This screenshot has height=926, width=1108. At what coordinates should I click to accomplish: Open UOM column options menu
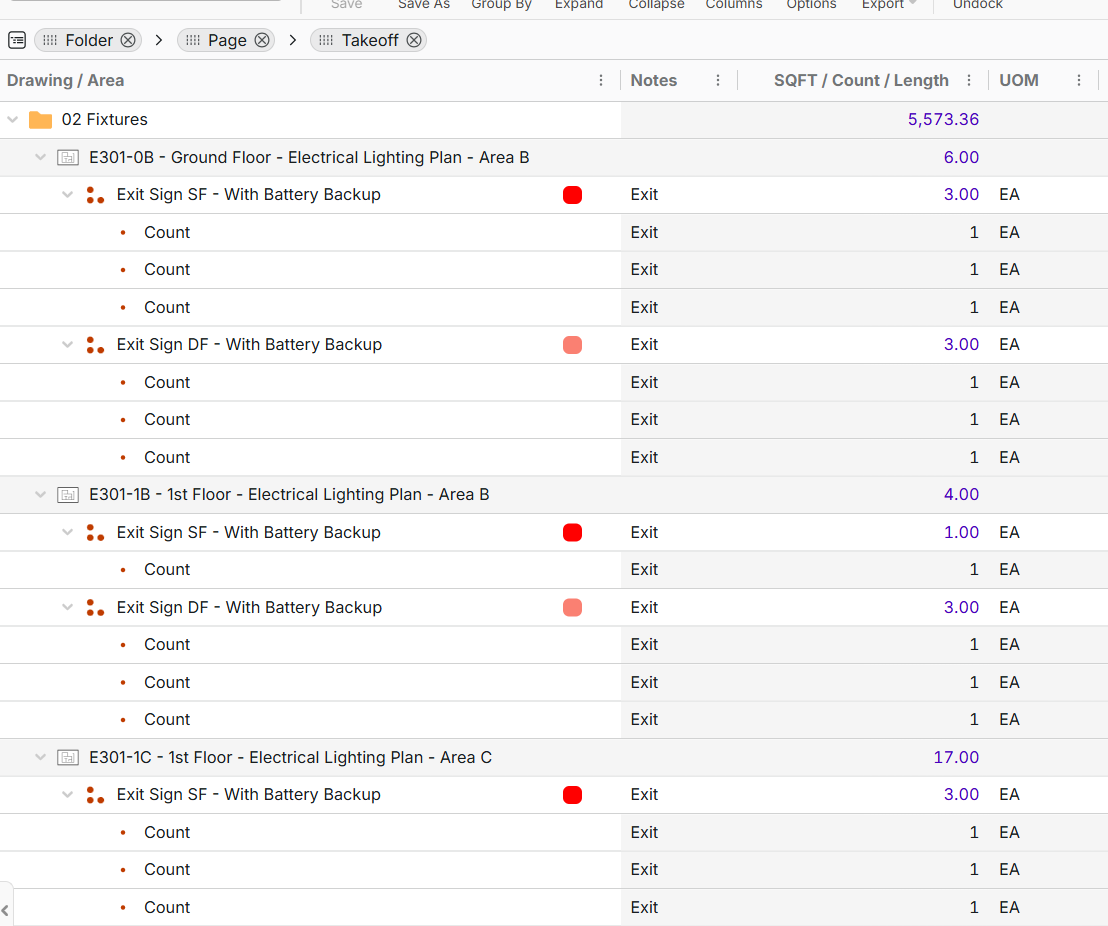1079,80
